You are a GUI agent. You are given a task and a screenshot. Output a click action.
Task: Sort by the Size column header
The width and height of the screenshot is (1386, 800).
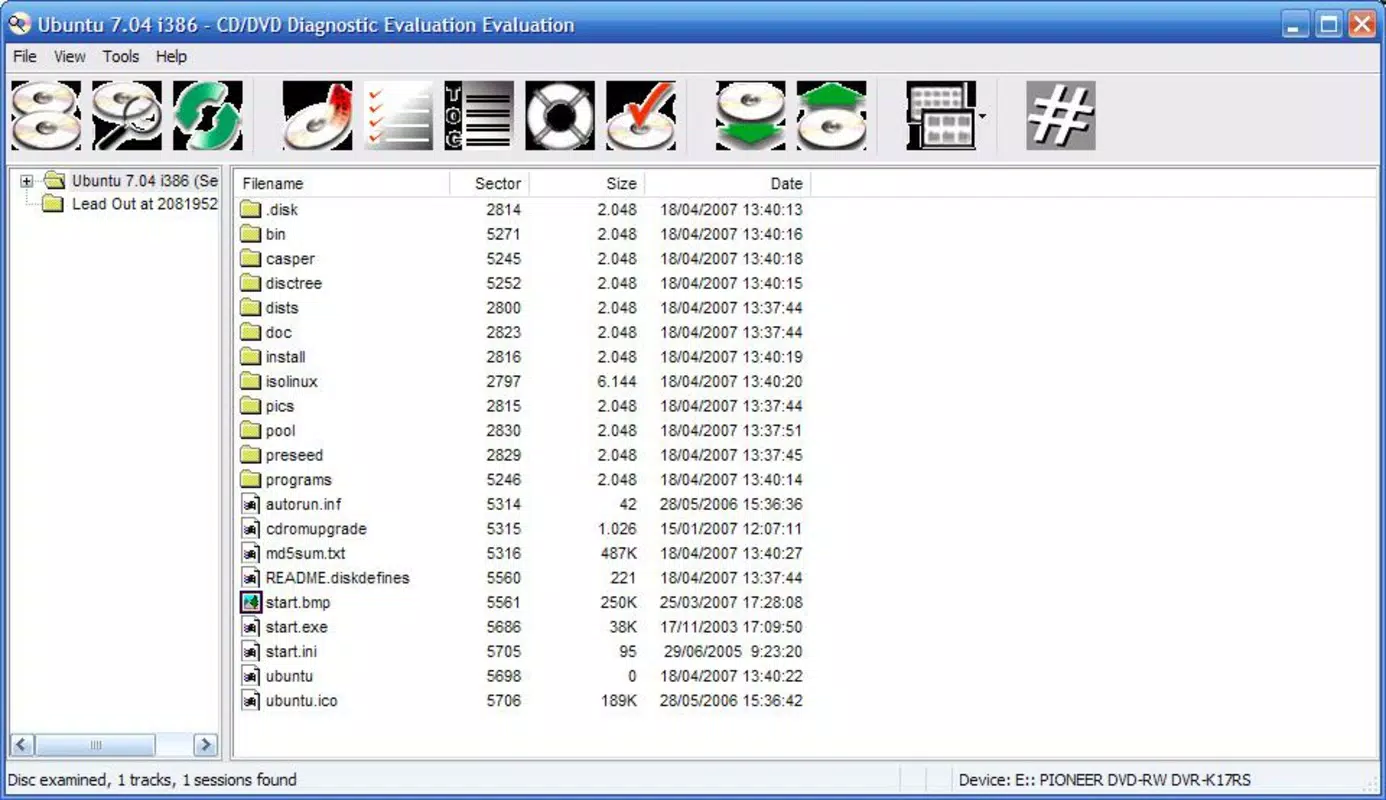(x=587, y=183)
